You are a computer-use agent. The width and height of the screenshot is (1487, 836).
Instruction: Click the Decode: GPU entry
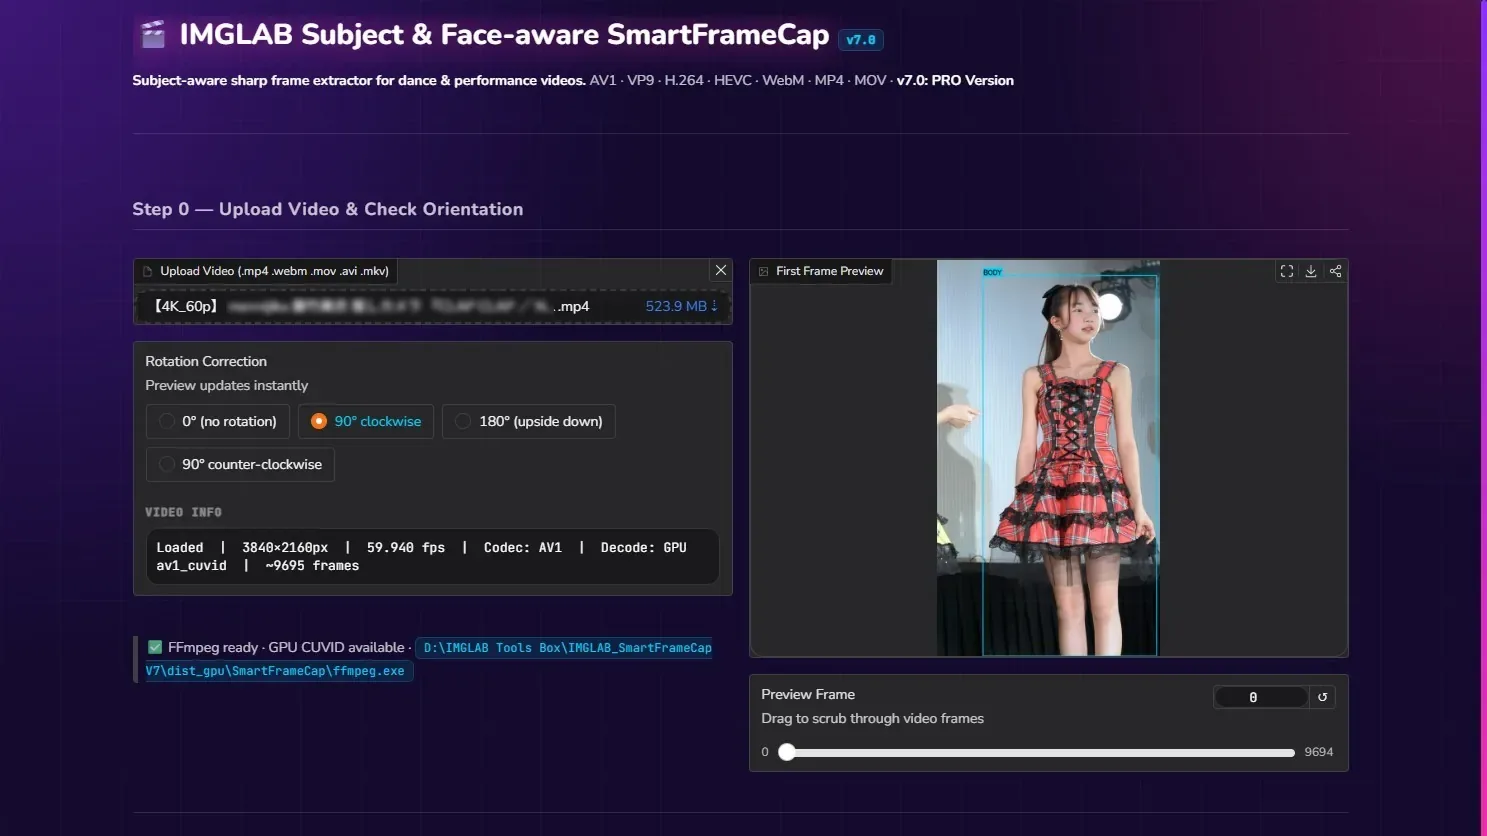point(644,547)
